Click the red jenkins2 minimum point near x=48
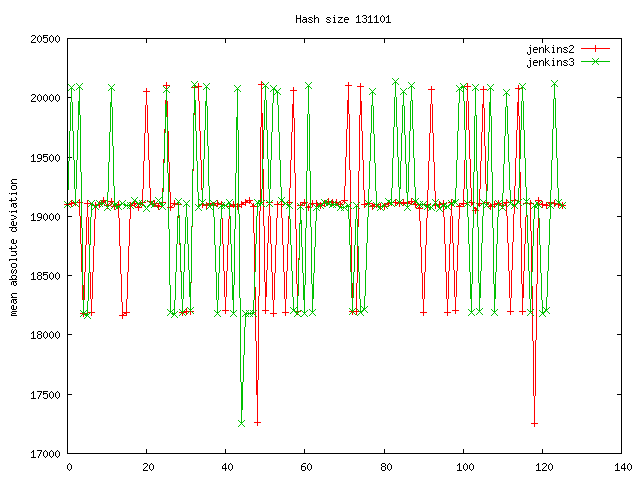 click(257, 423)
